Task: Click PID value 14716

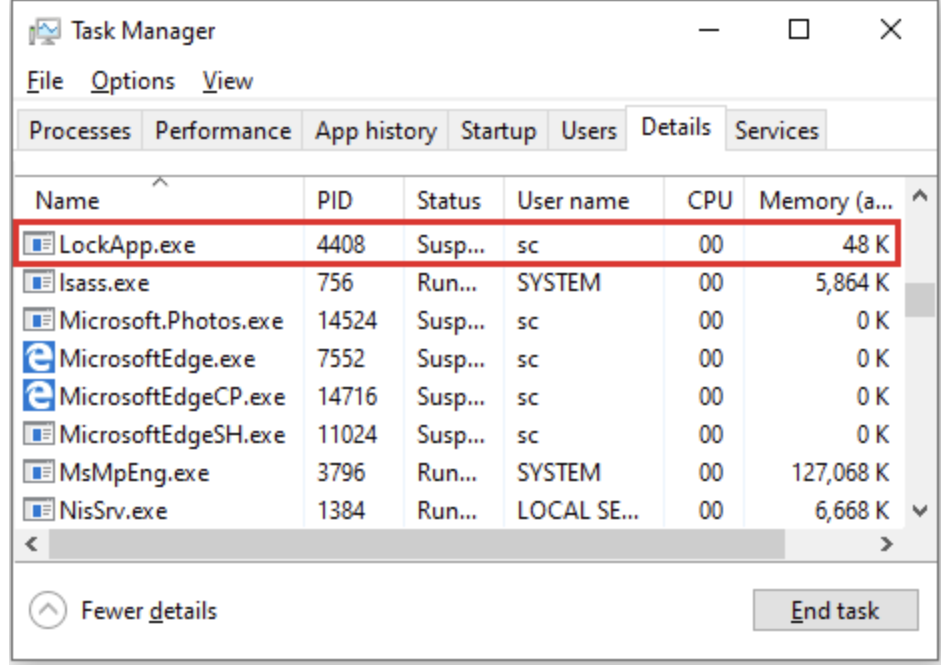Action: pyautogui.click(x=347, y=397)
